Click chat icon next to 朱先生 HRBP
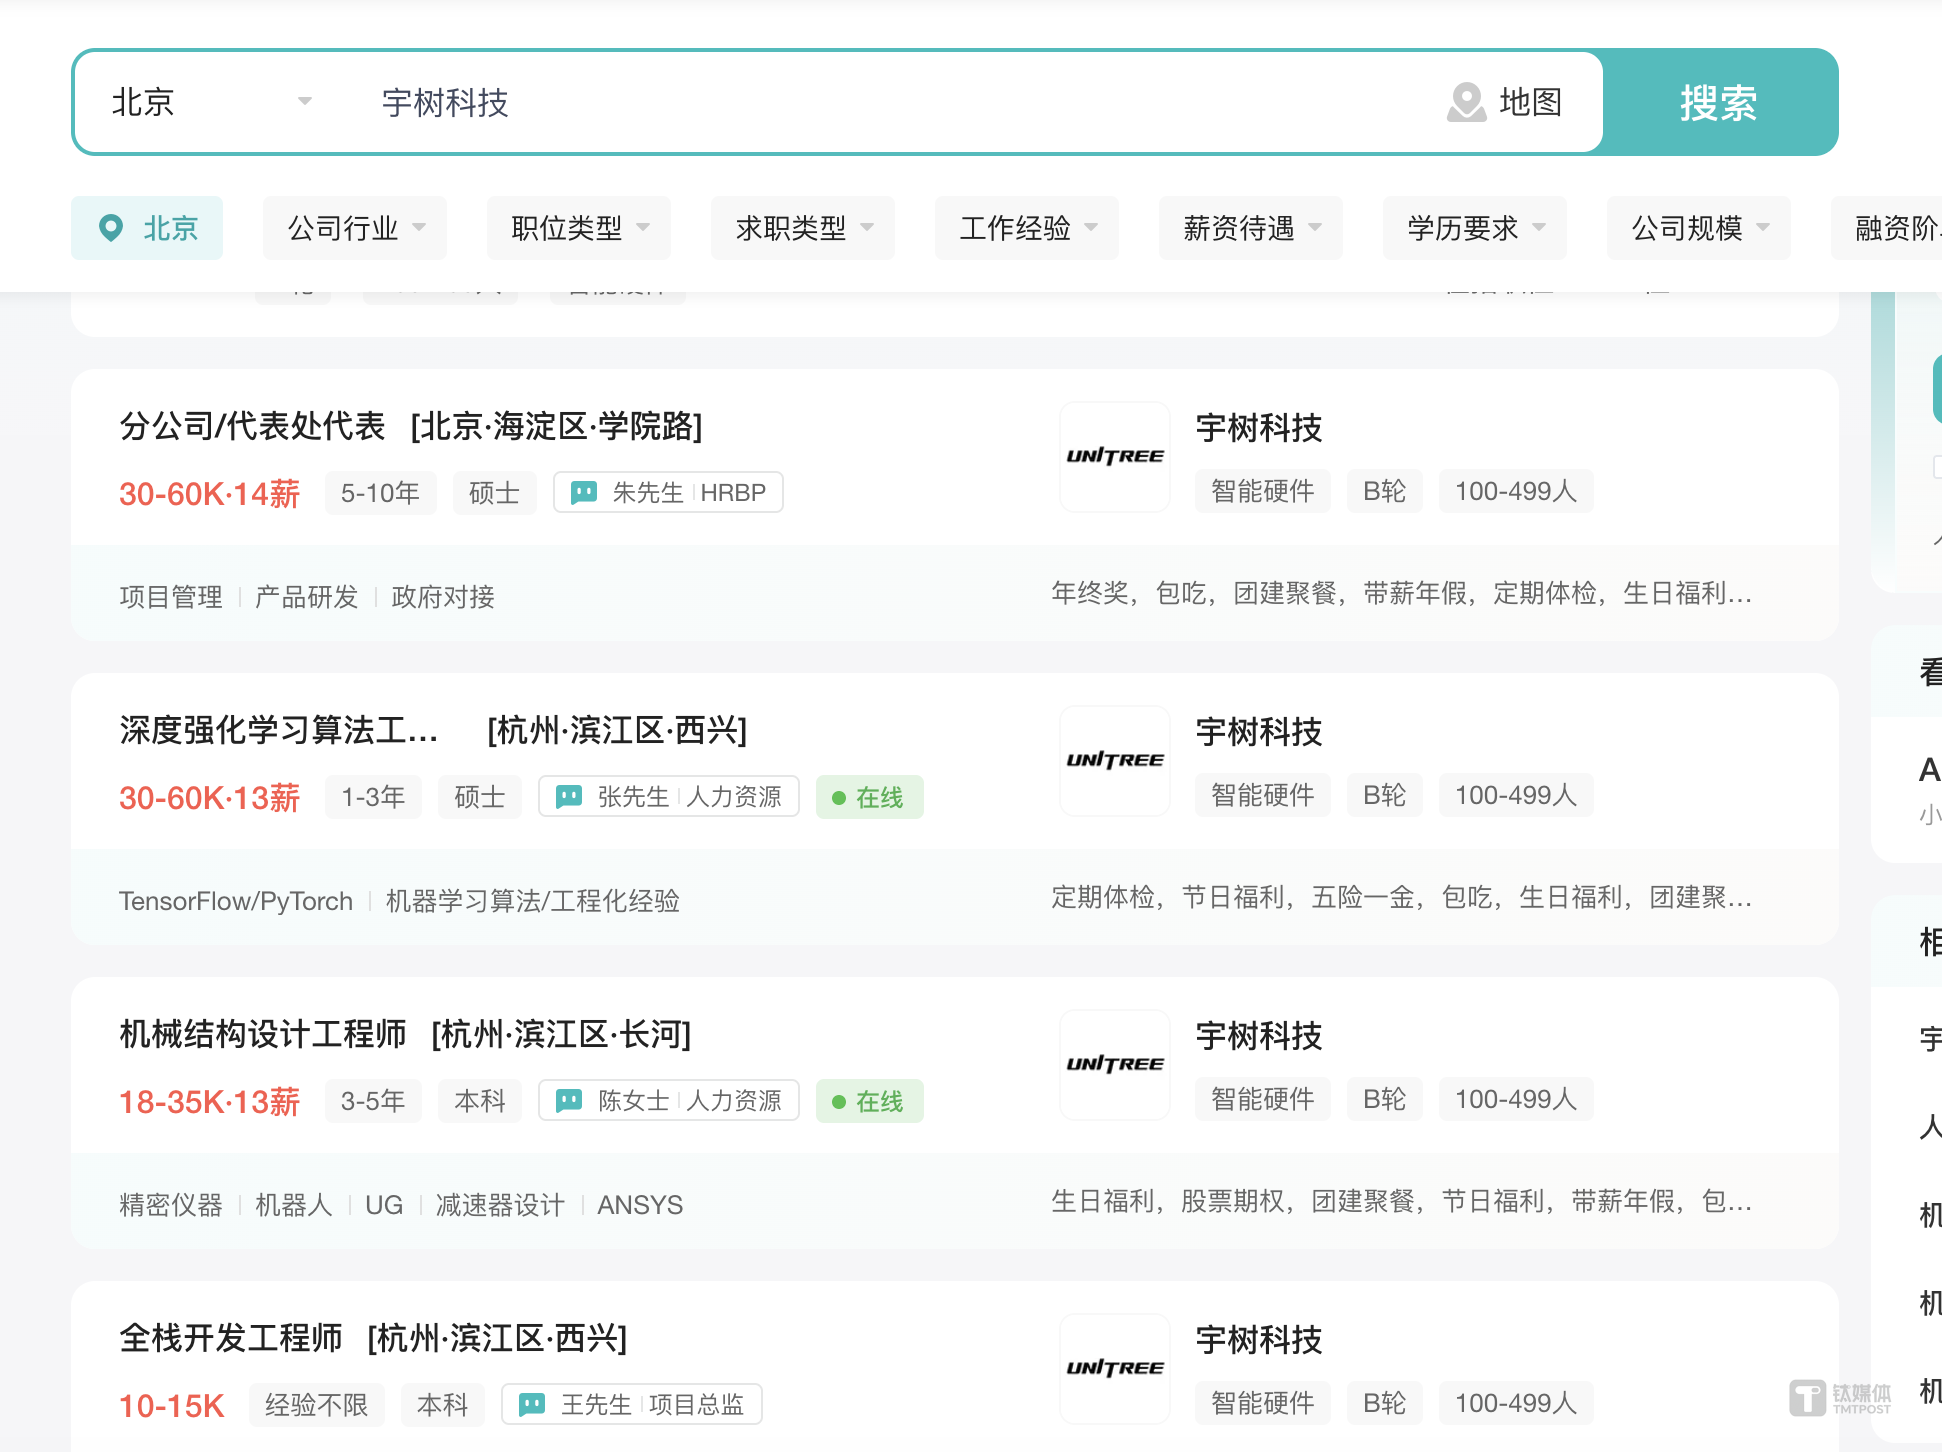 [584, 492]
